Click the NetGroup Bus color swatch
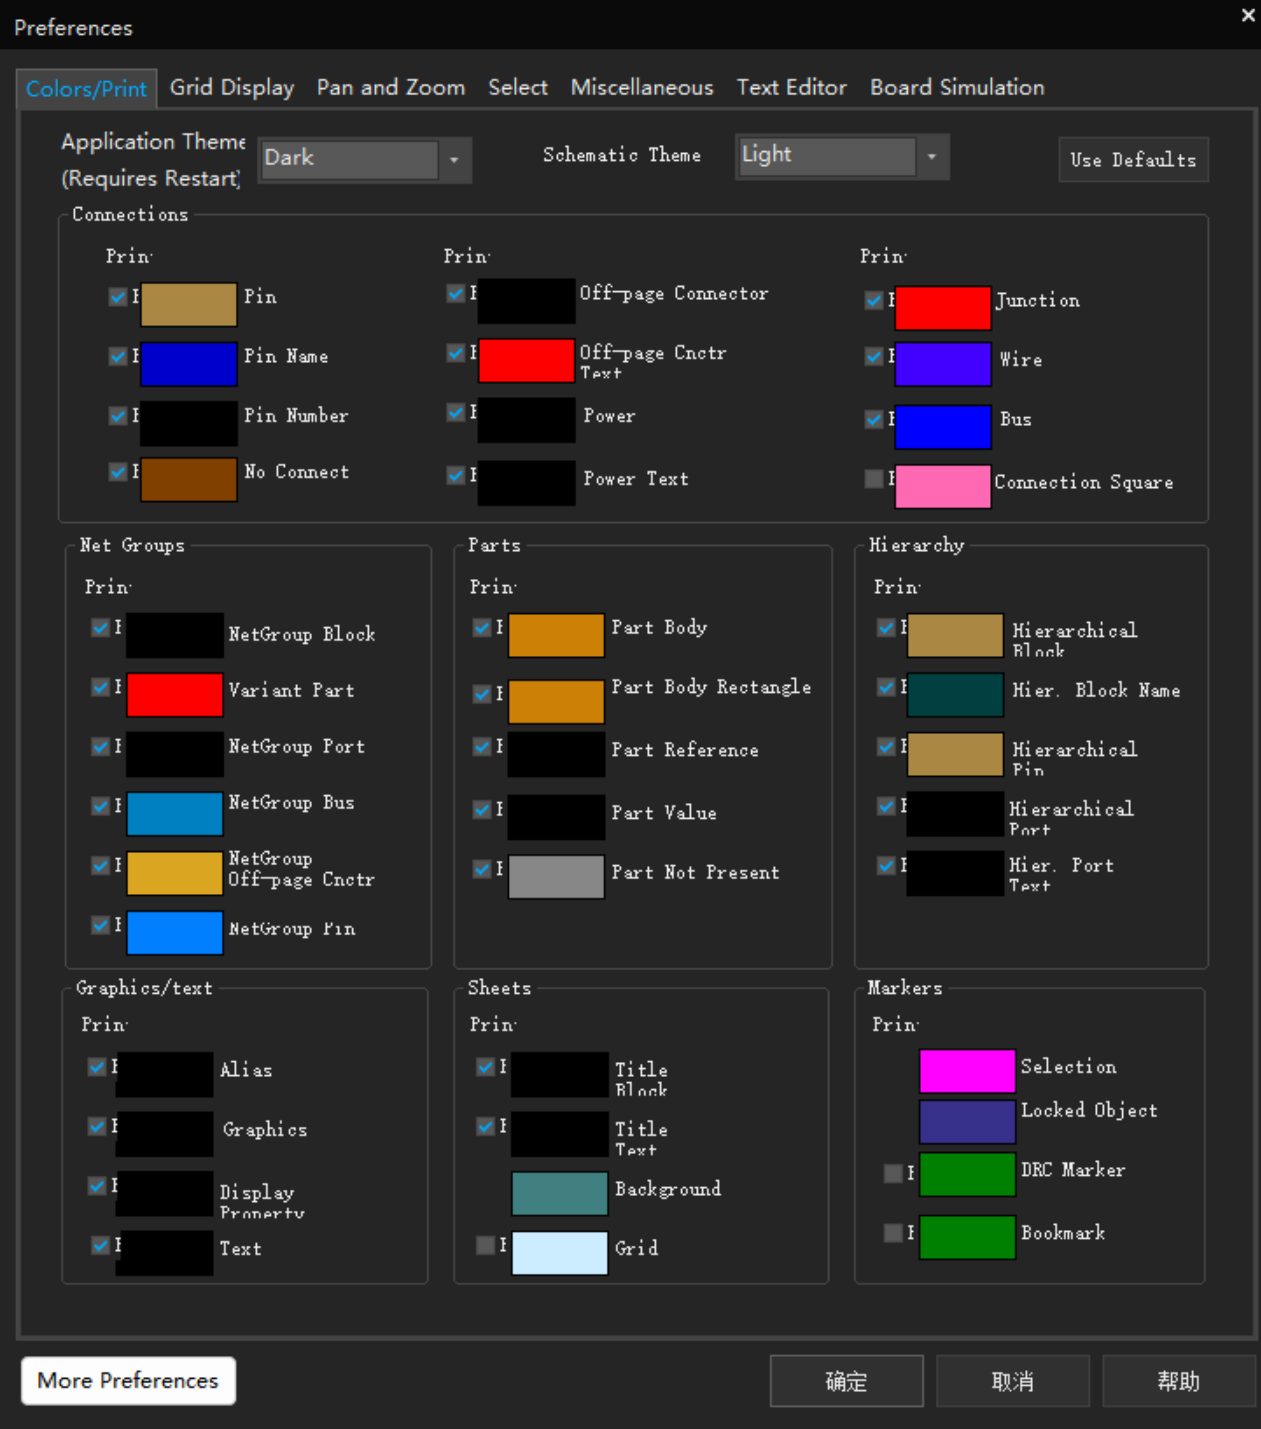Image resolution: width=1261 pixels, height=1429 pixels. [x=174, y=813]
